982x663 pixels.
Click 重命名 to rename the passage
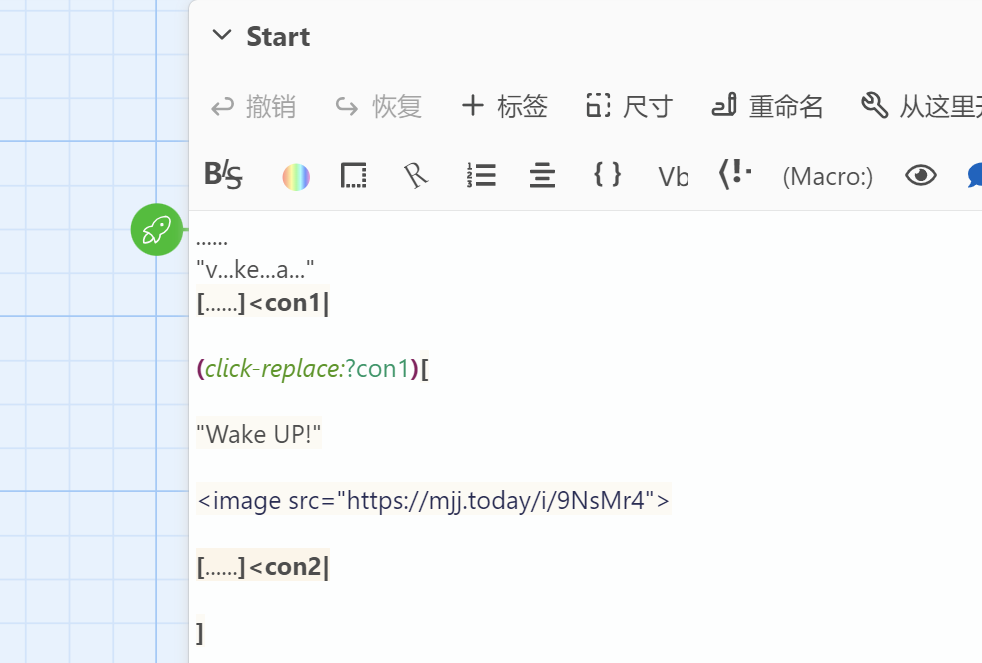point(767,106)
